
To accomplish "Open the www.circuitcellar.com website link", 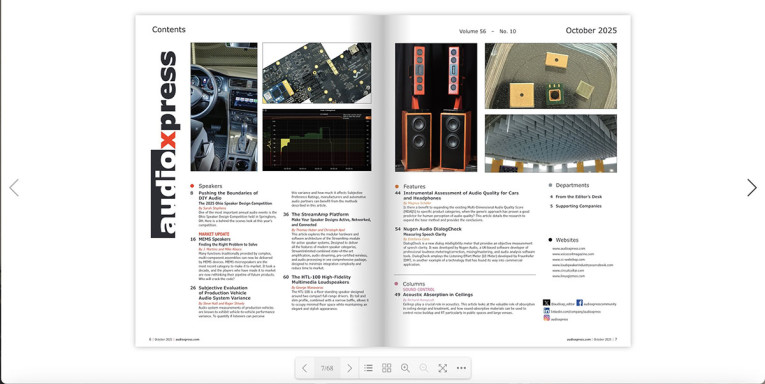I will (x=567, y=270).
